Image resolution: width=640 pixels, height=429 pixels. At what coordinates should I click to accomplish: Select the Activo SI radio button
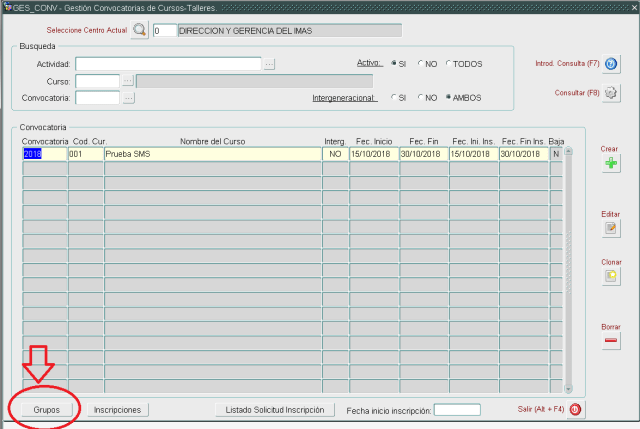[x=395, y=64]
